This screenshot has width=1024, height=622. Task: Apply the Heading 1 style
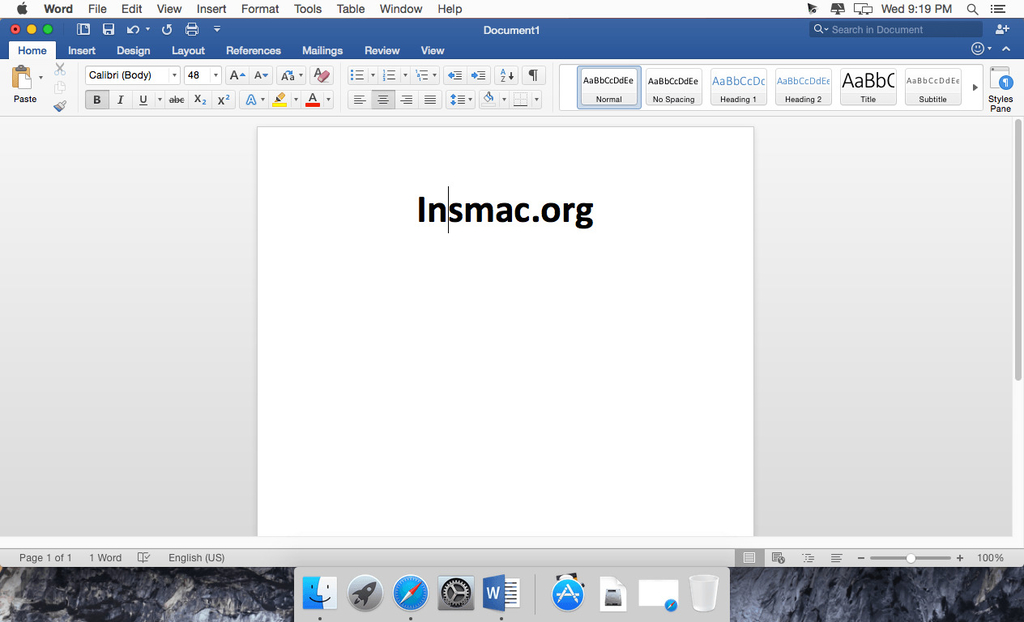738,87
